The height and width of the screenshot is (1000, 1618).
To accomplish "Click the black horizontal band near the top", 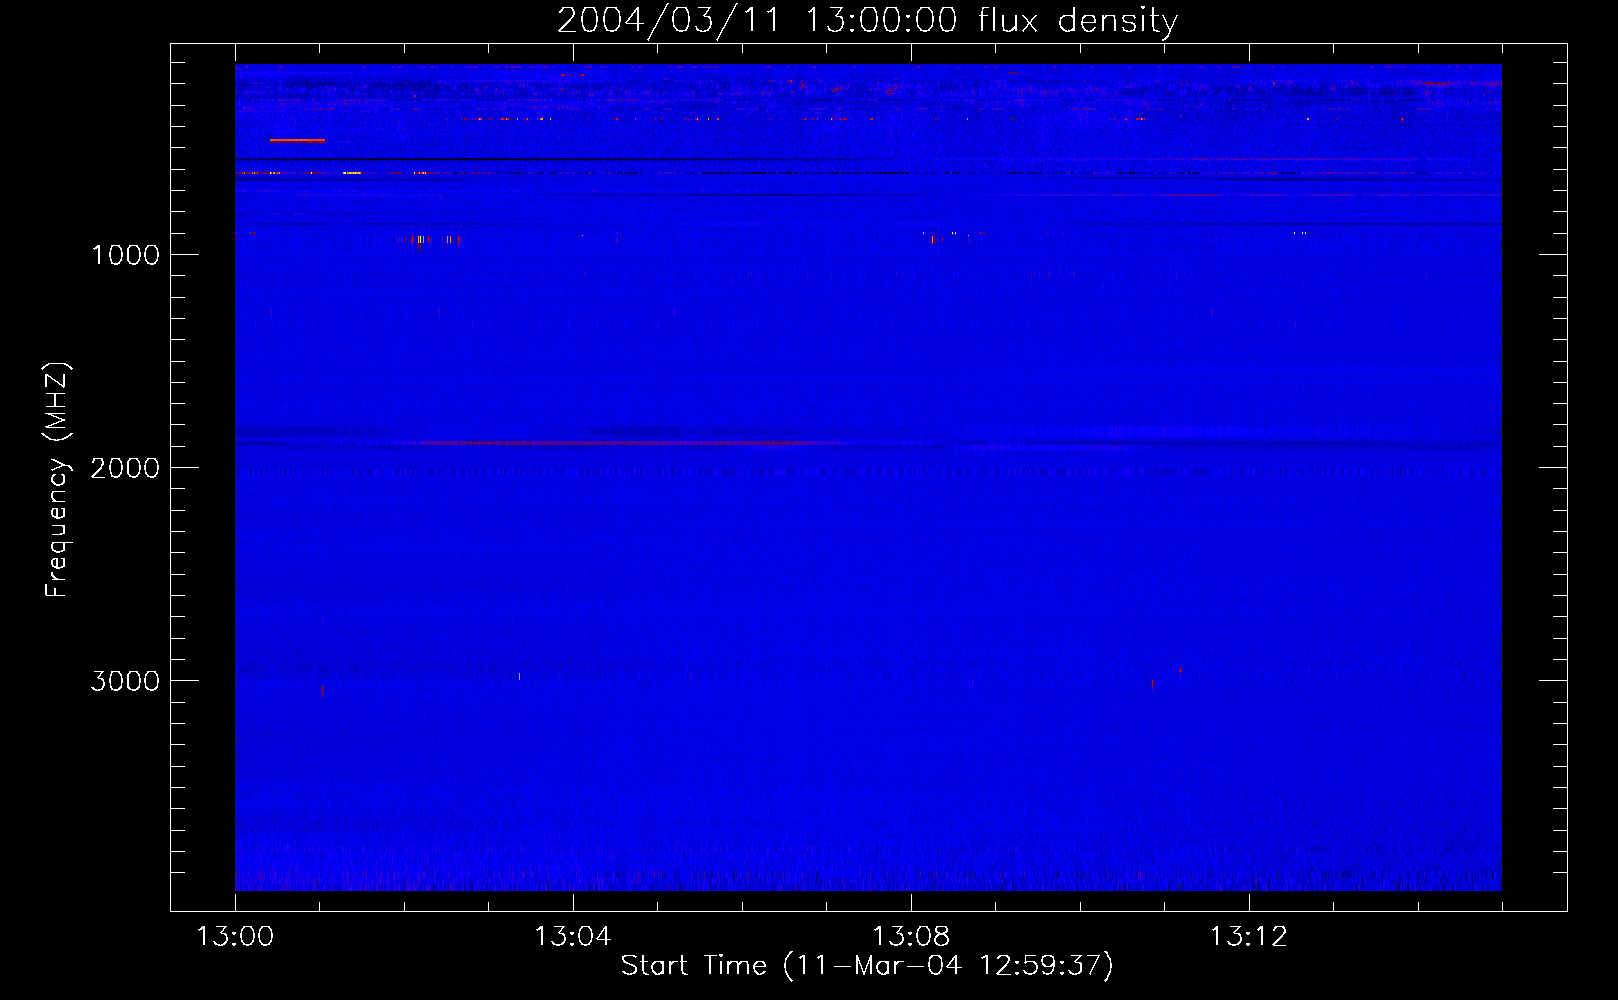I will click(x=540, y=159).
